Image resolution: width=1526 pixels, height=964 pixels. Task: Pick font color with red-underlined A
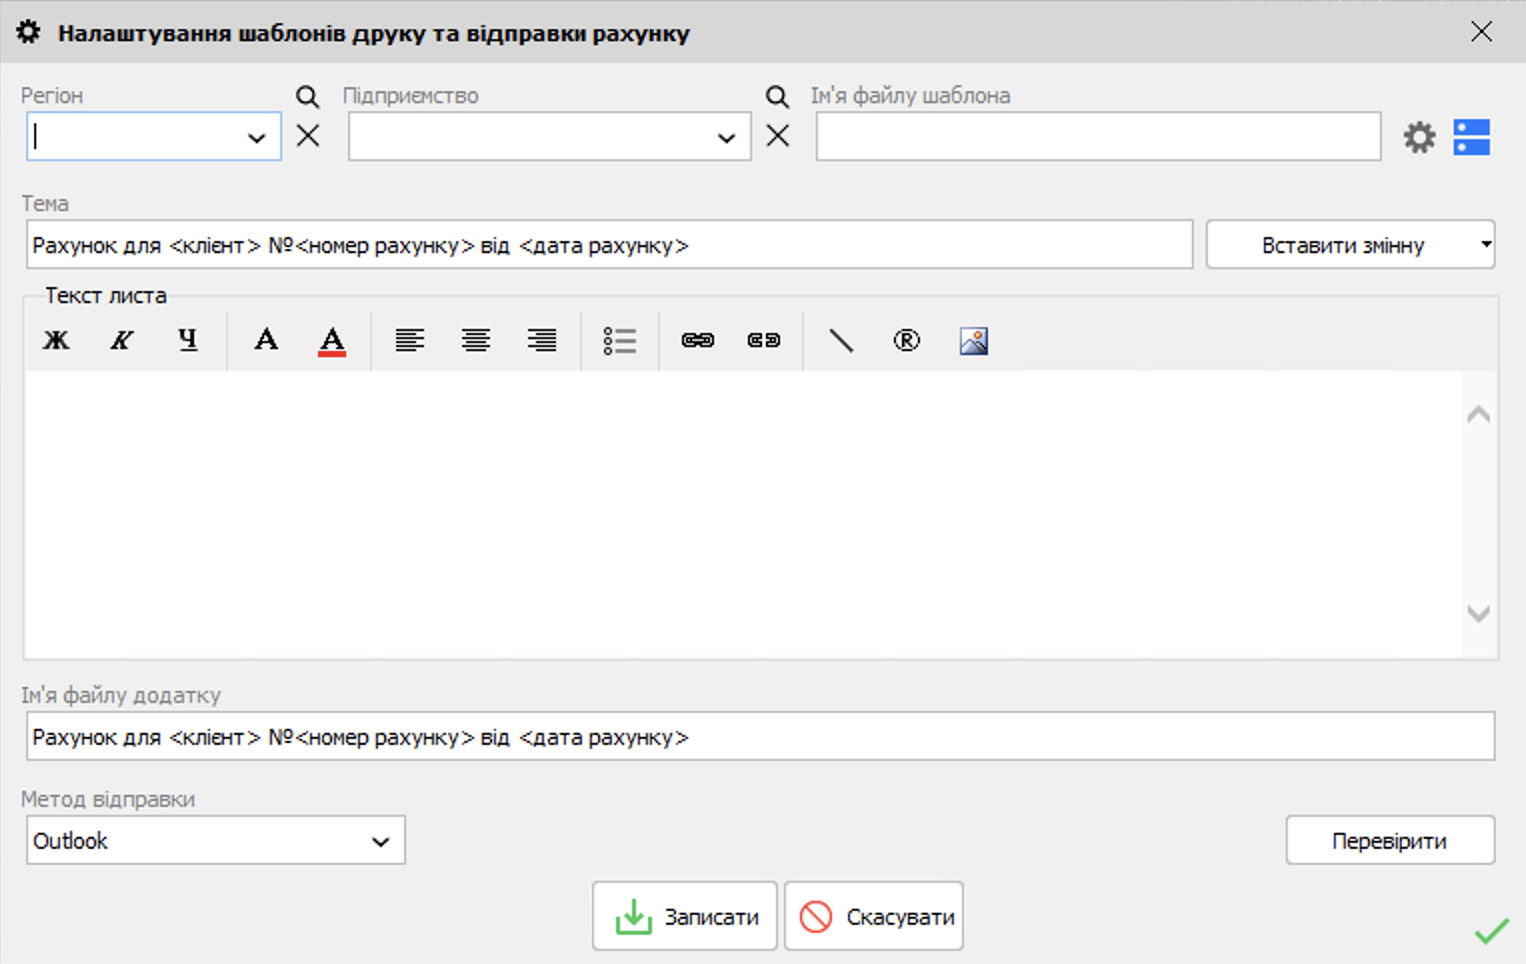point(332,340)
